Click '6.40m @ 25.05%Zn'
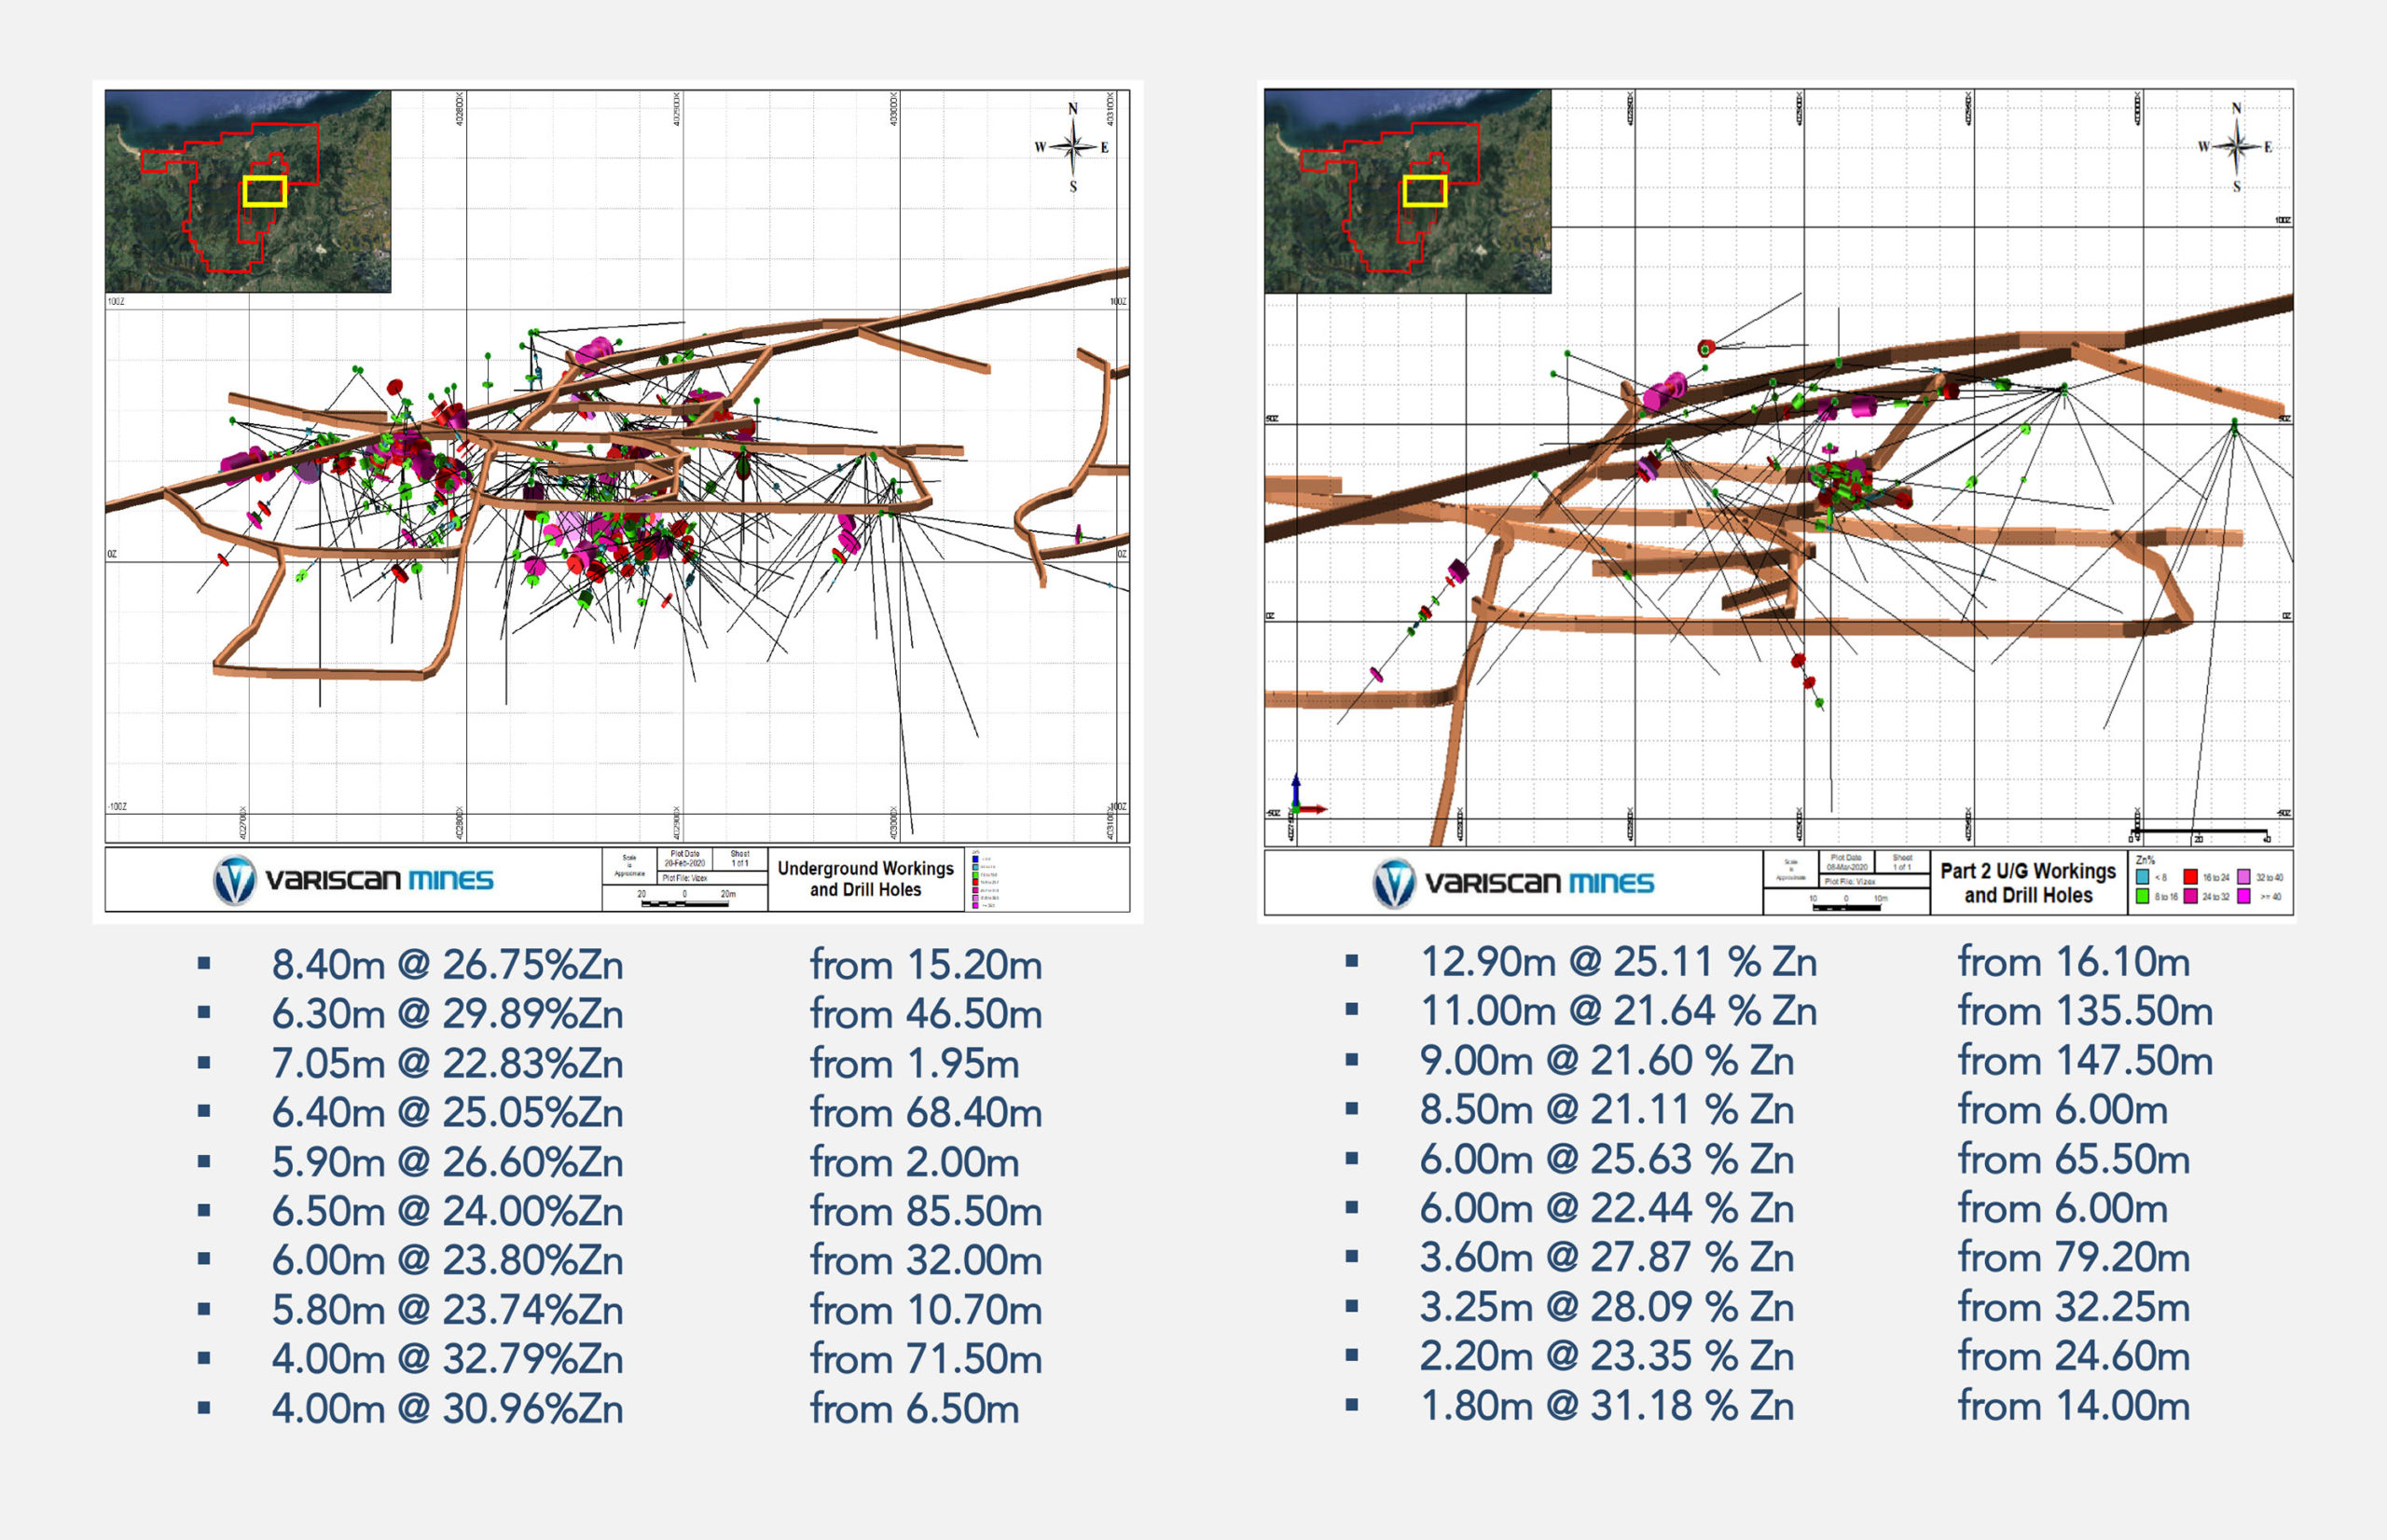 pyautogui.click(x=447, y=1112)
